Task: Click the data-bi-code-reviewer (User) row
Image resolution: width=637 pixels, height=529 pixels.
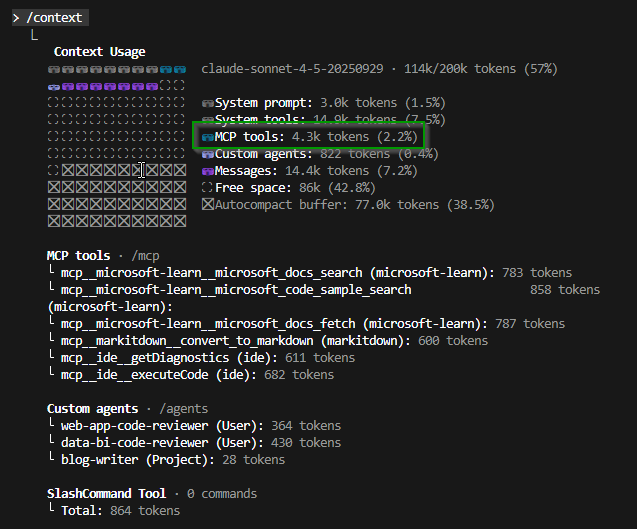Action: tap(195, 443)
